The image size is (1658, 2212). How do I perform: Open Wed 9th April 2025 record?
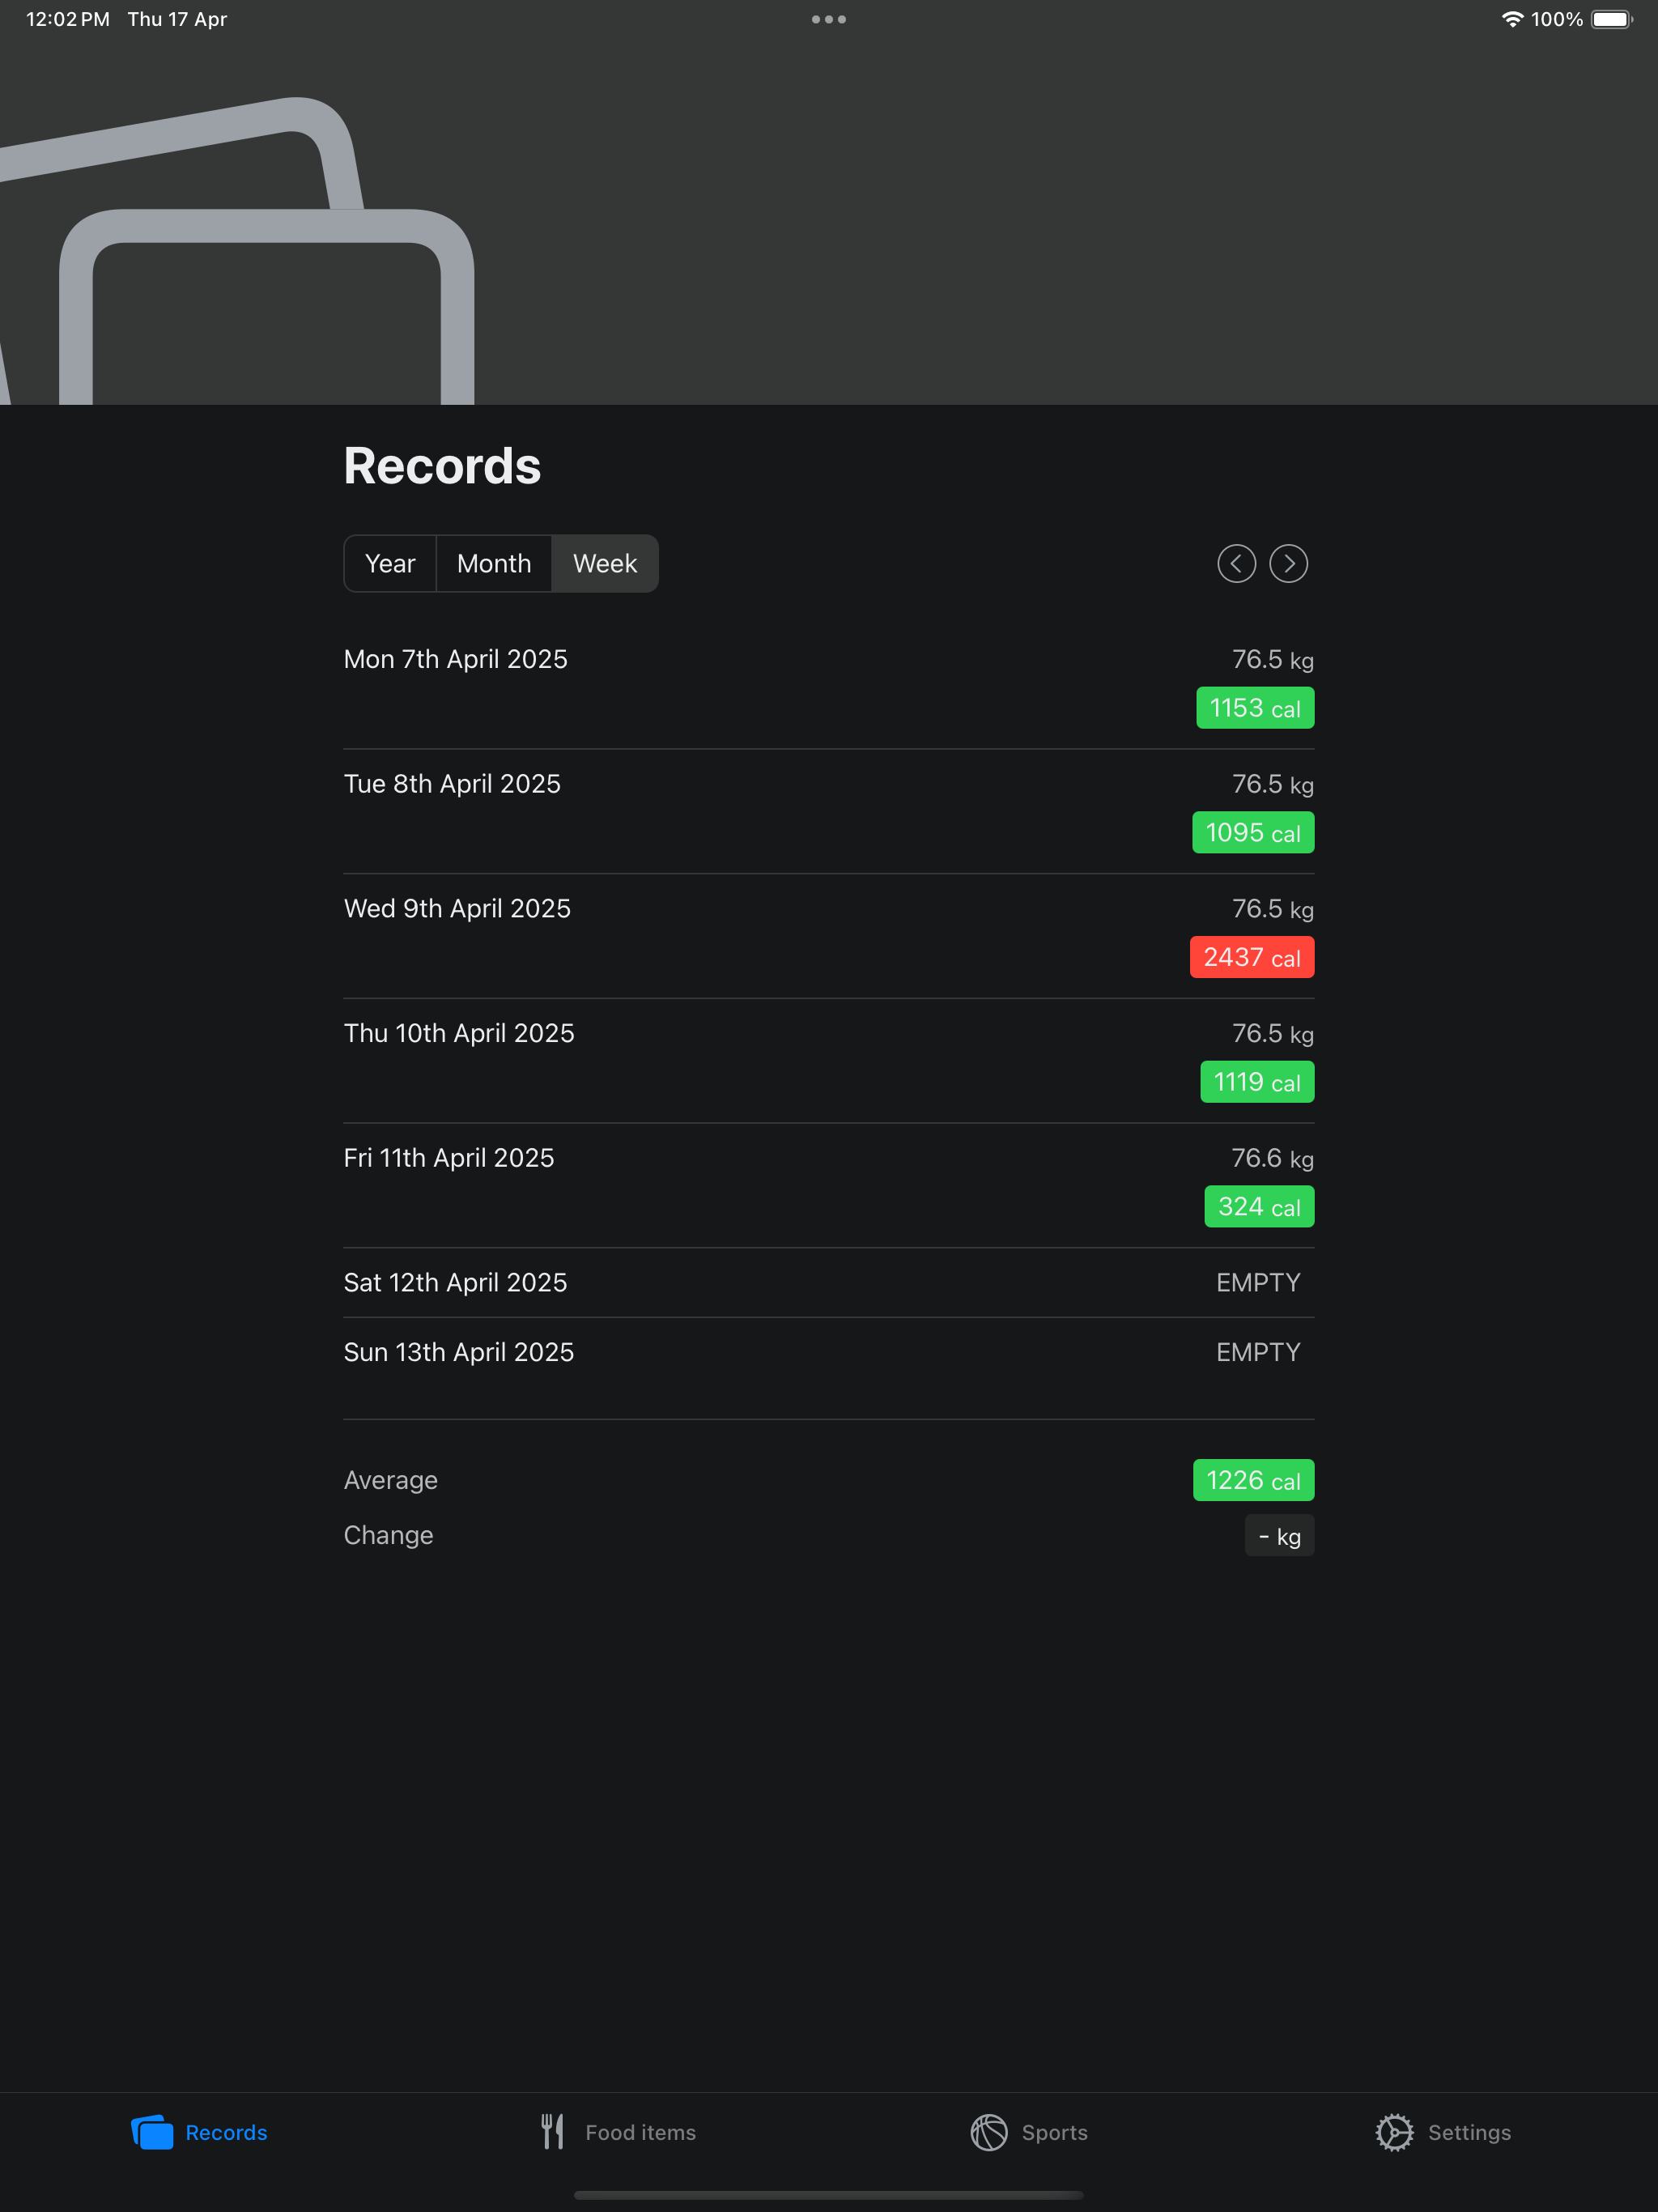pyautogui.click(x=829, y=936)
